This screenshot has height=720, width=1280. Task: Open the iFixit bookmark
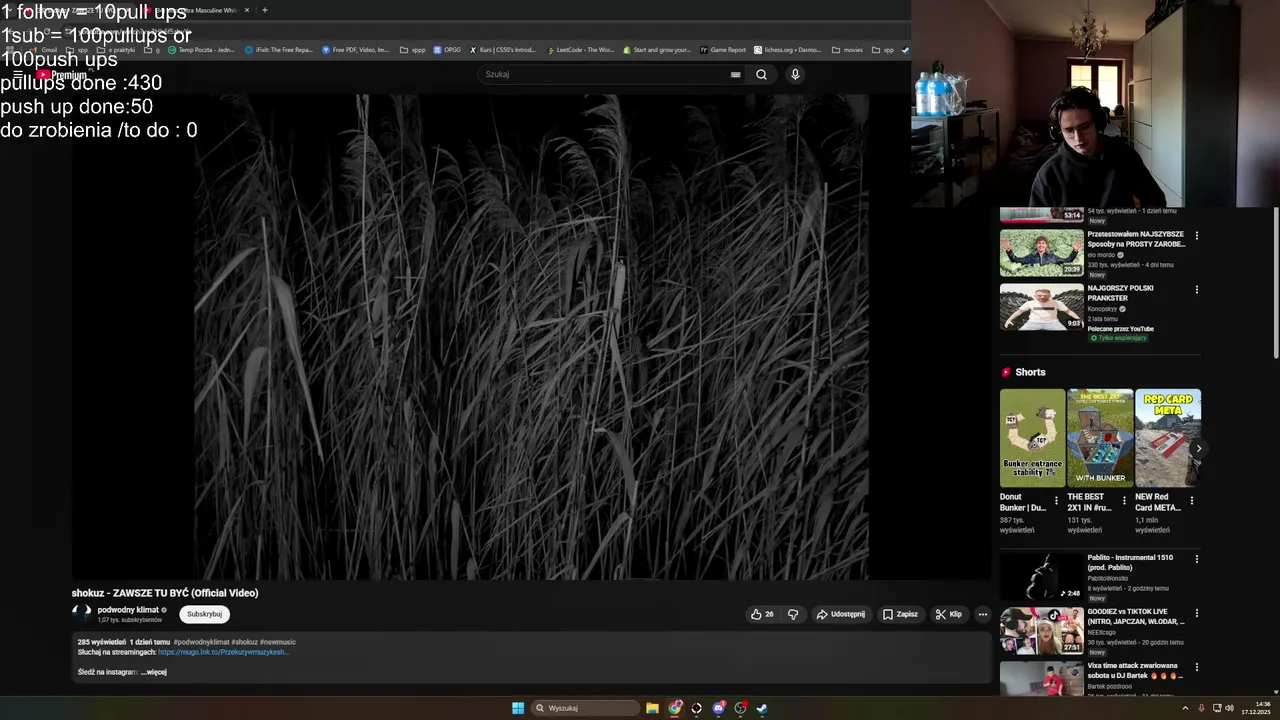pos(279,50)
